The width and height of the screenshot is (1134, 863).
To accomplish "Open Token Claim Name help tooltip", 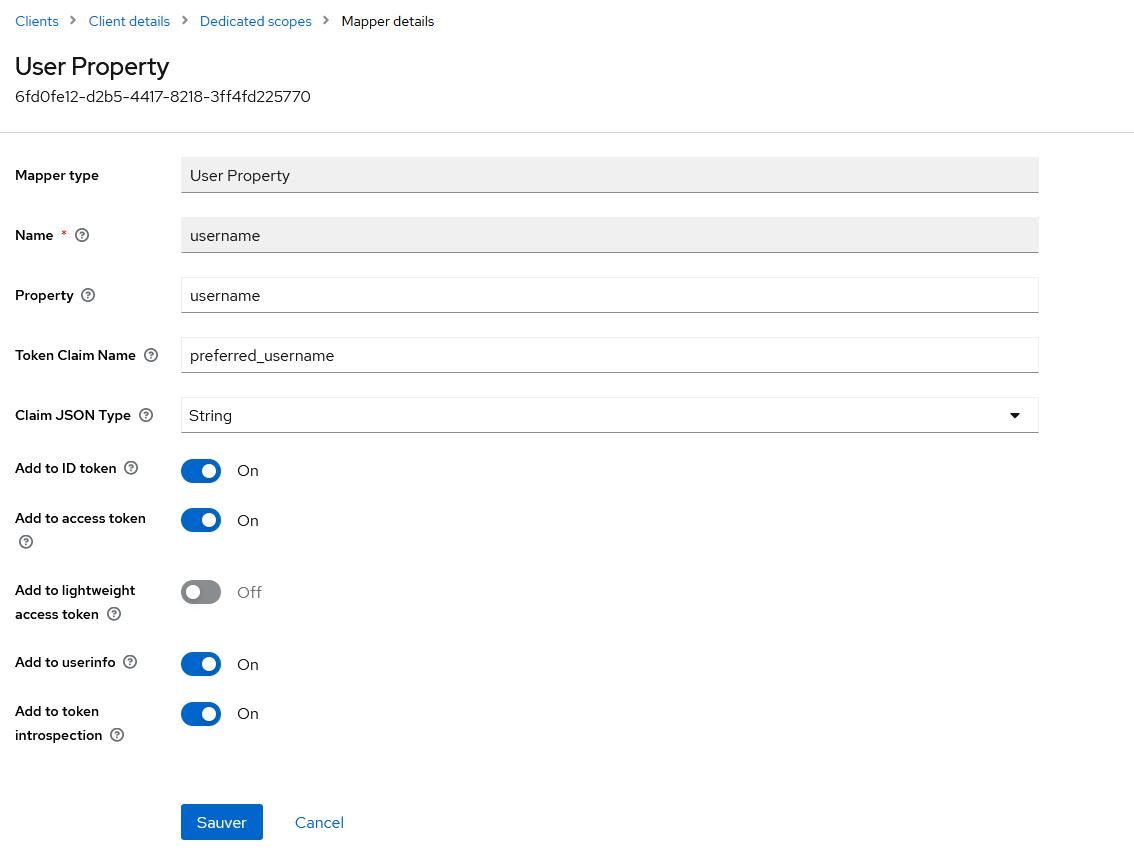I will coord(151,356).
